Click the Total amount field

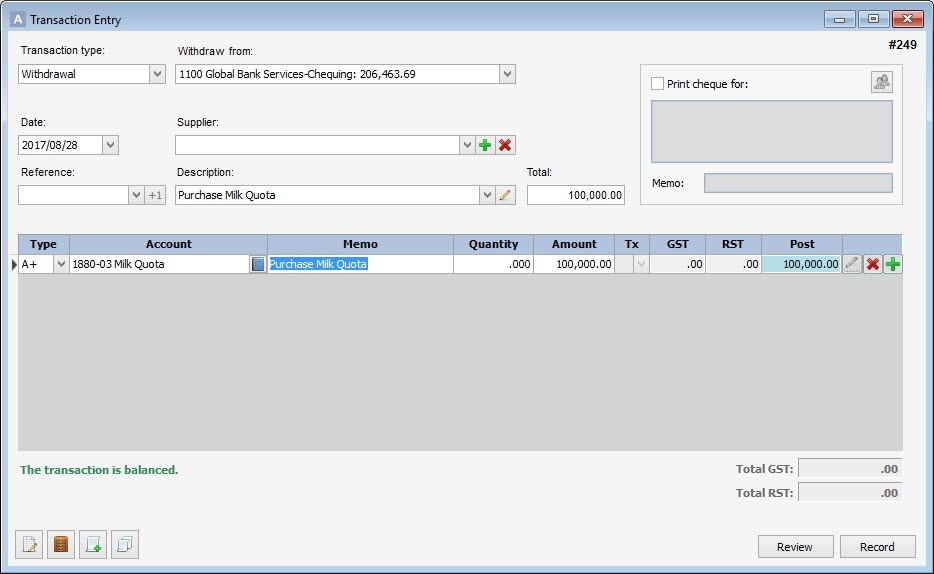[576, 195]
